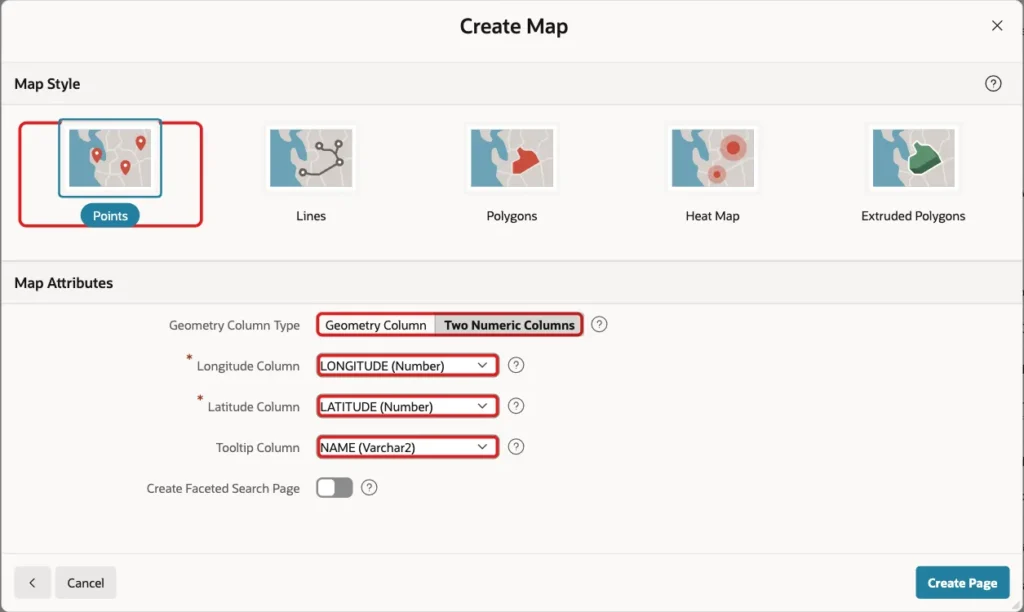Click the Points label pill
The width and height of the screenshot is (1024, 612).
110,216
